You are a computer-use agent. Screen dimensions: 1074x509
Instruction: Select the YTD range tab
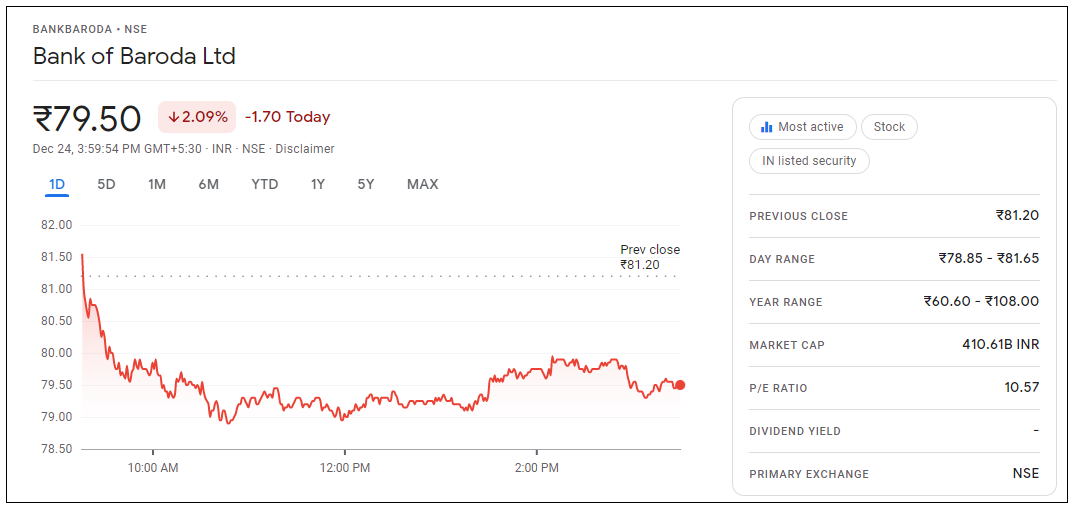(x=264, y=184)
